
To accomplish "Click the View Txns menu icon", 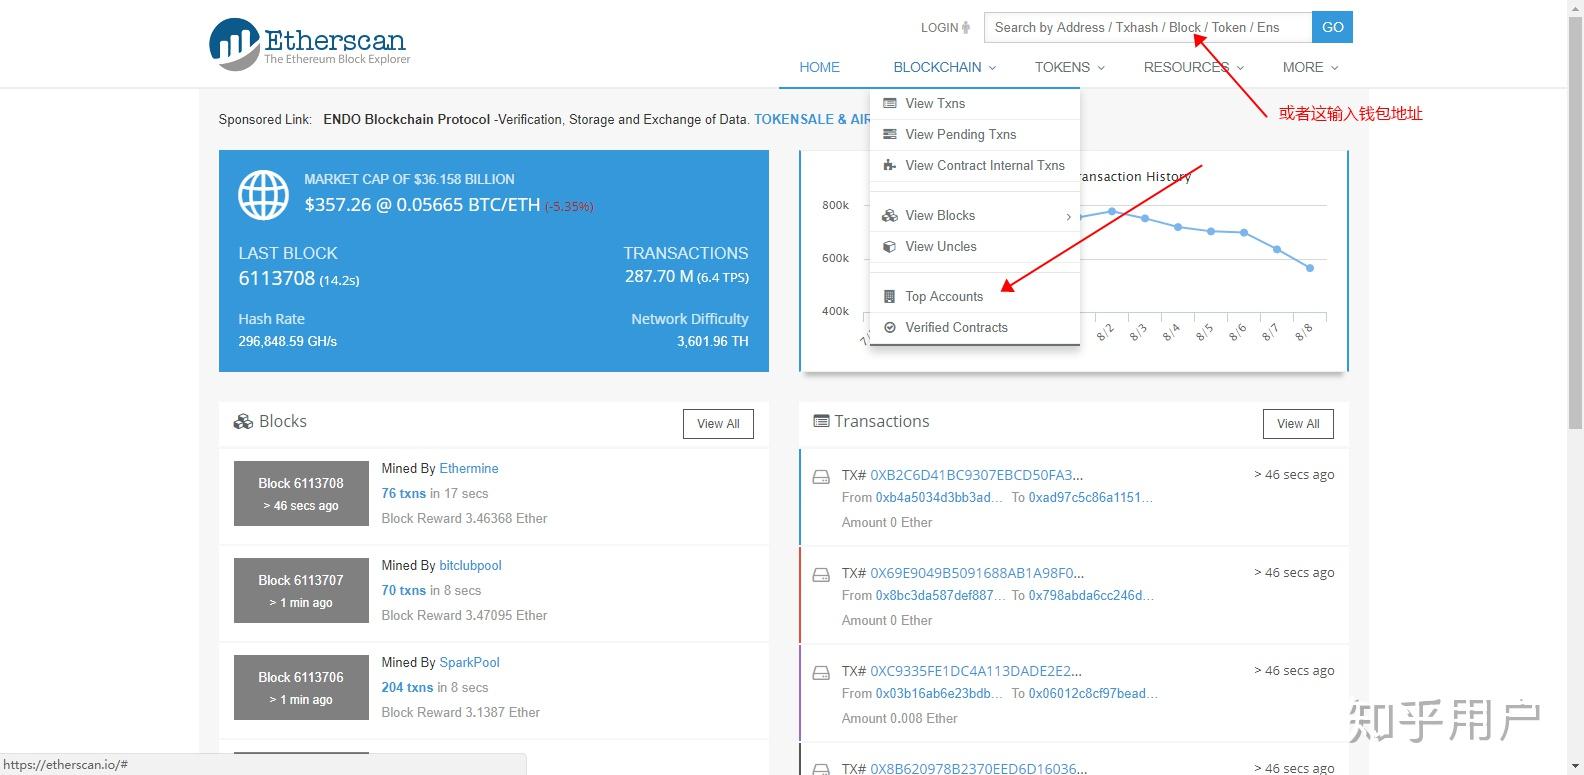I will coord(890,103).
